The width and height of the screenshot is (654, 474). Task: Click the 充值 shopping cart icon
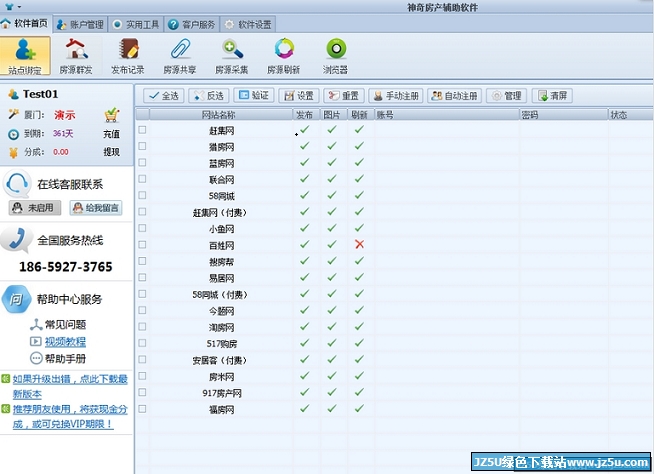(111, 115)
